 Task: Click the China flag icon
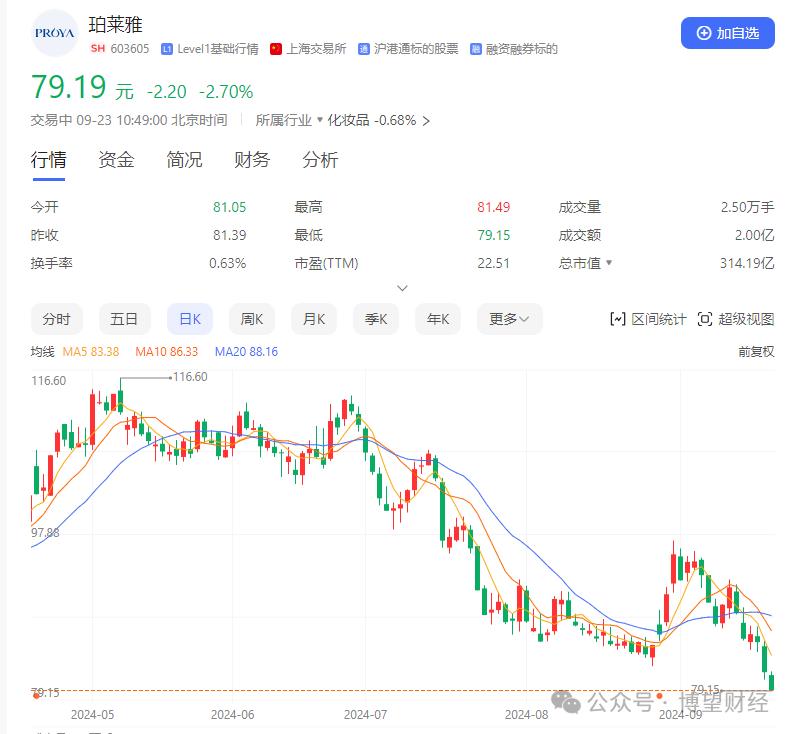tap(275, 49)
